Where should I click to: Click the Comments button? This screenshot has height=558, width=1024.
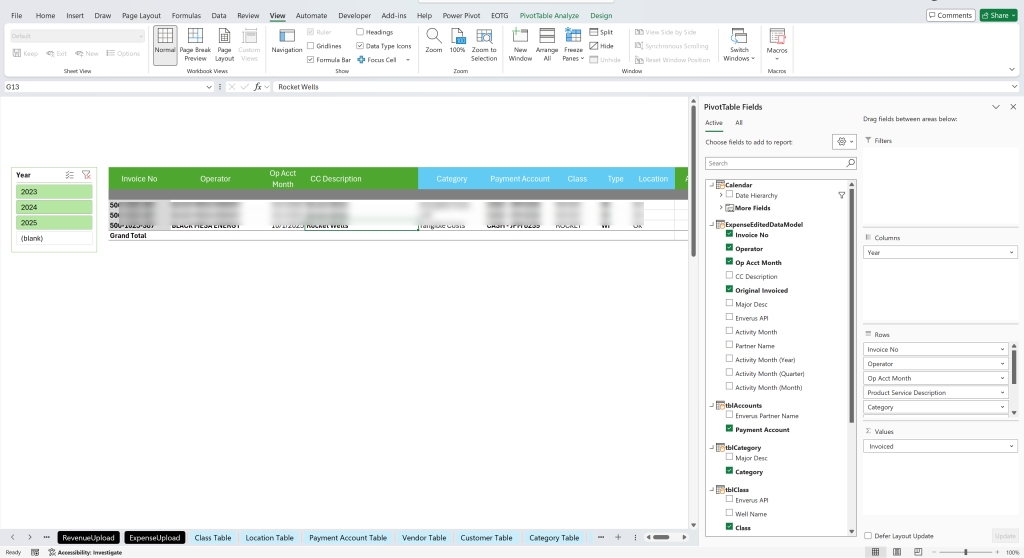pyautogui.click(x=950, y=15)
